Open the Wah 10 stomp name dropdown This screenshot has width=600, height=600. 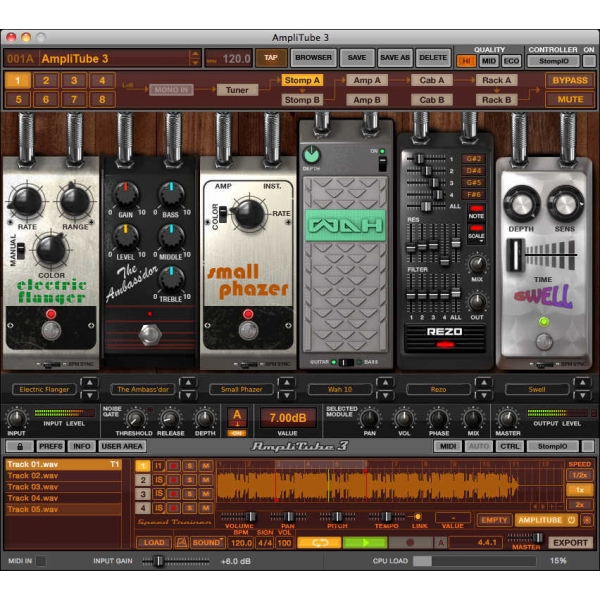pyautogui.click(x=340, y=390)
